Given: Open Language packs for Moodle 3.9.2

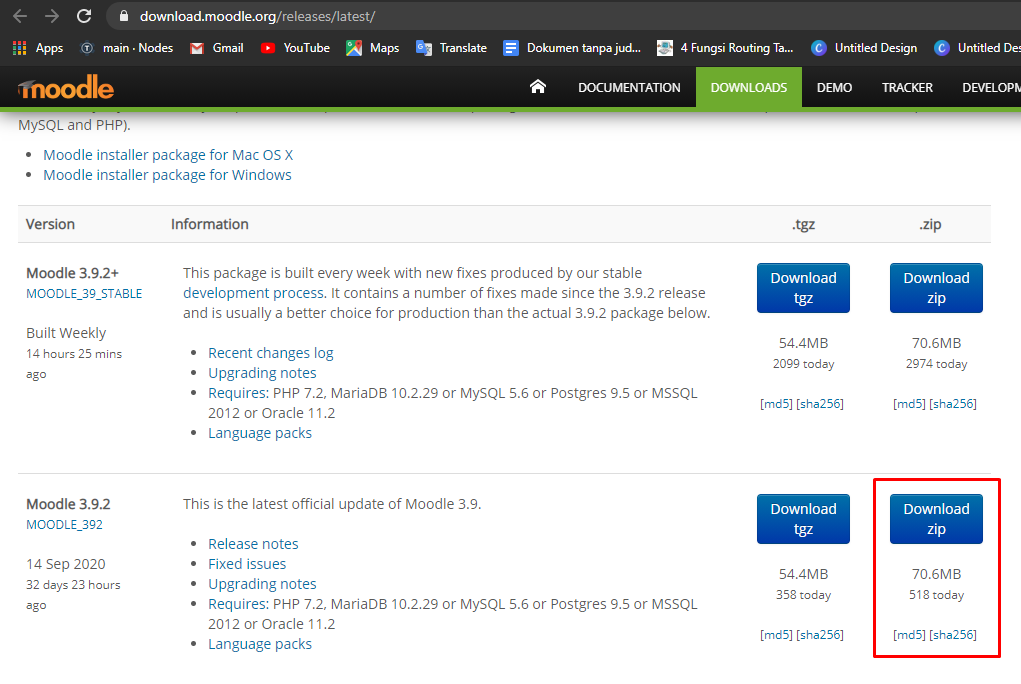Looking at the screenshot, I should (260, 644).
